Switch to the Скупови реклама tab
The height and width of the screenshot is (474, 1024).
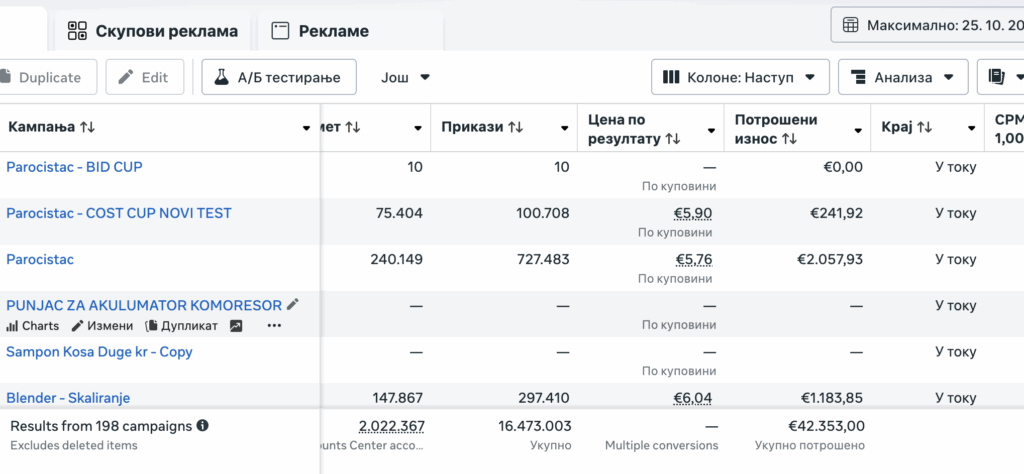[153, 31]
